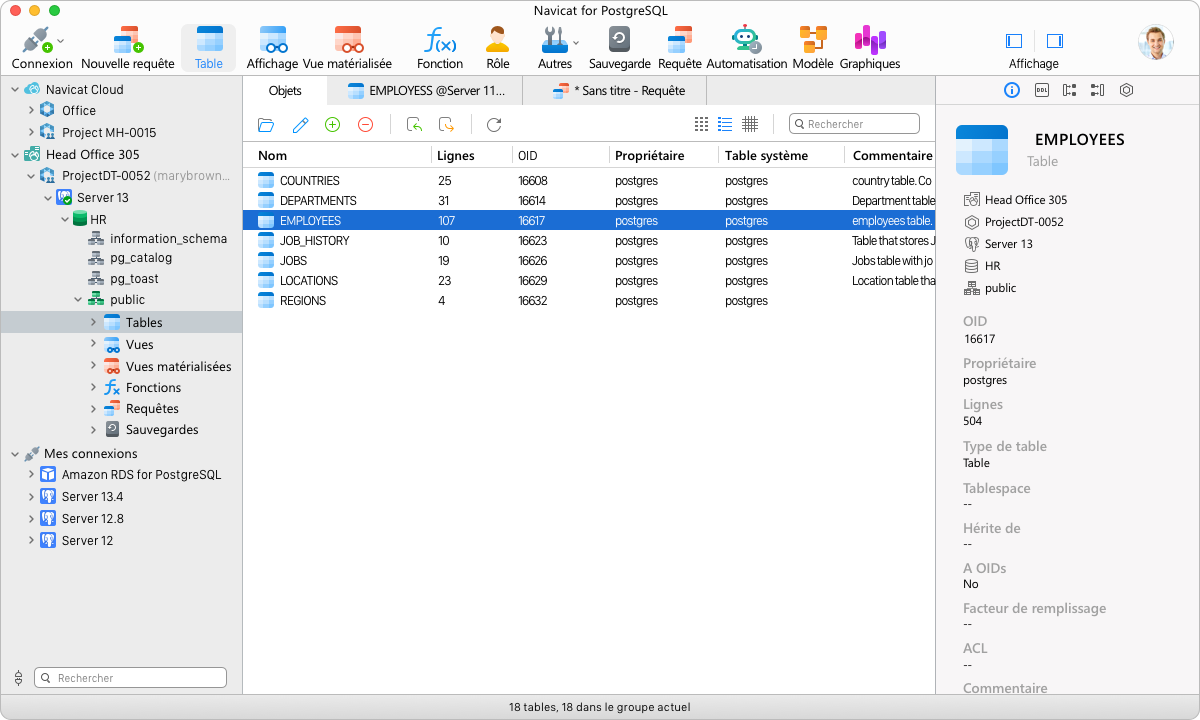The width and height of the screenshot is (1200, 720).
Task: Switch to EMPLOYESS @Server 11 tab
Action: coord(426,90)
